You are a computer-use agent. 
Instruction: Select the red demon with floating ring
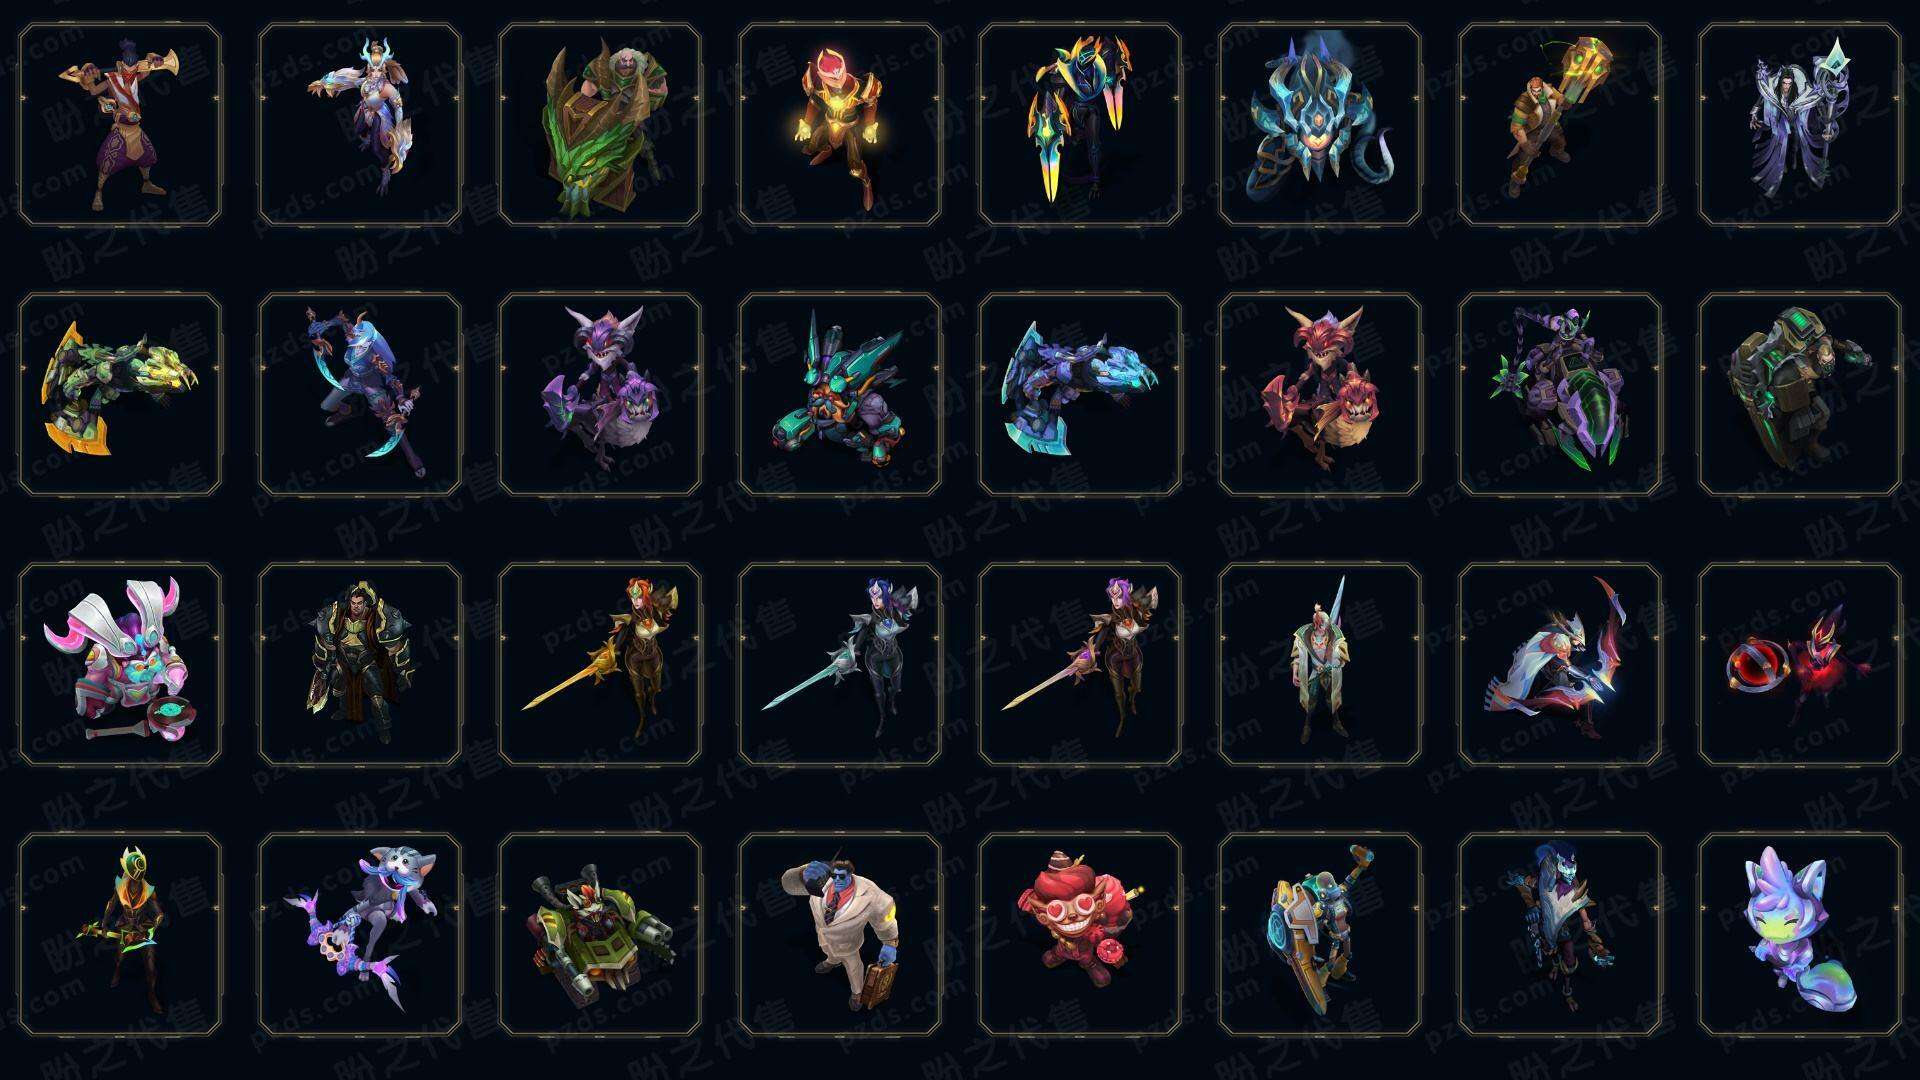[x=1800, y=664]
